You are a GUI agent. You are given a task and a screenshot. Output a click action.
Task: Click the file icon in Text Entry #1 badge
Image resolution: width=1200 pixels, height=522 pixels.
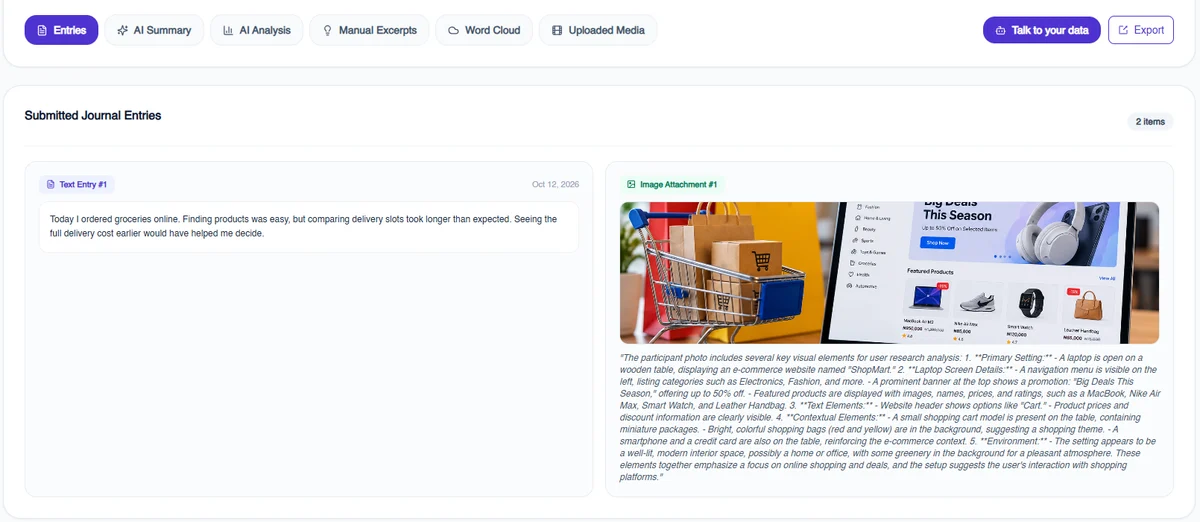pyautogui.click(x=51, y=185)
